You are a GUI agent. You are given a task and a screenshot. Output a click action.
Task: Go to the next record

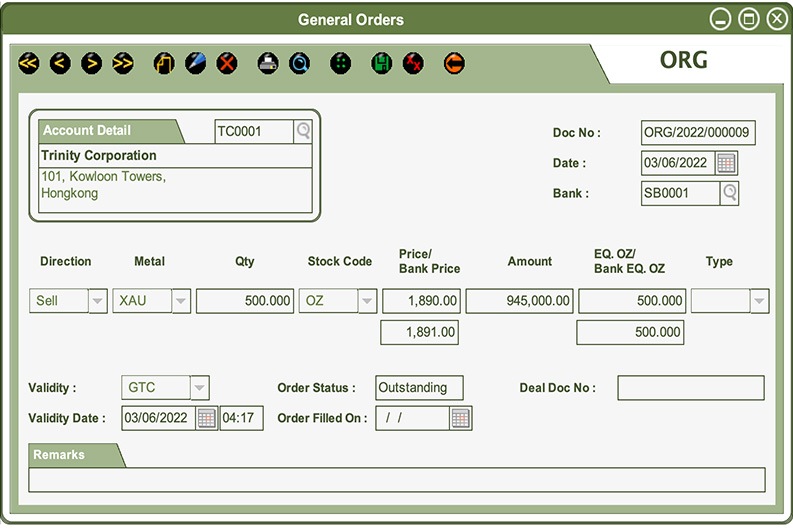tap(92, 64)
